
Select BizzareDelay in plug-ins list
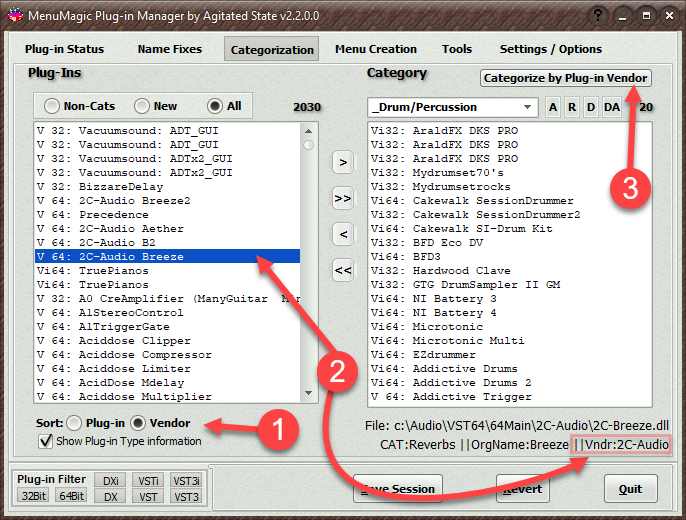168,187
